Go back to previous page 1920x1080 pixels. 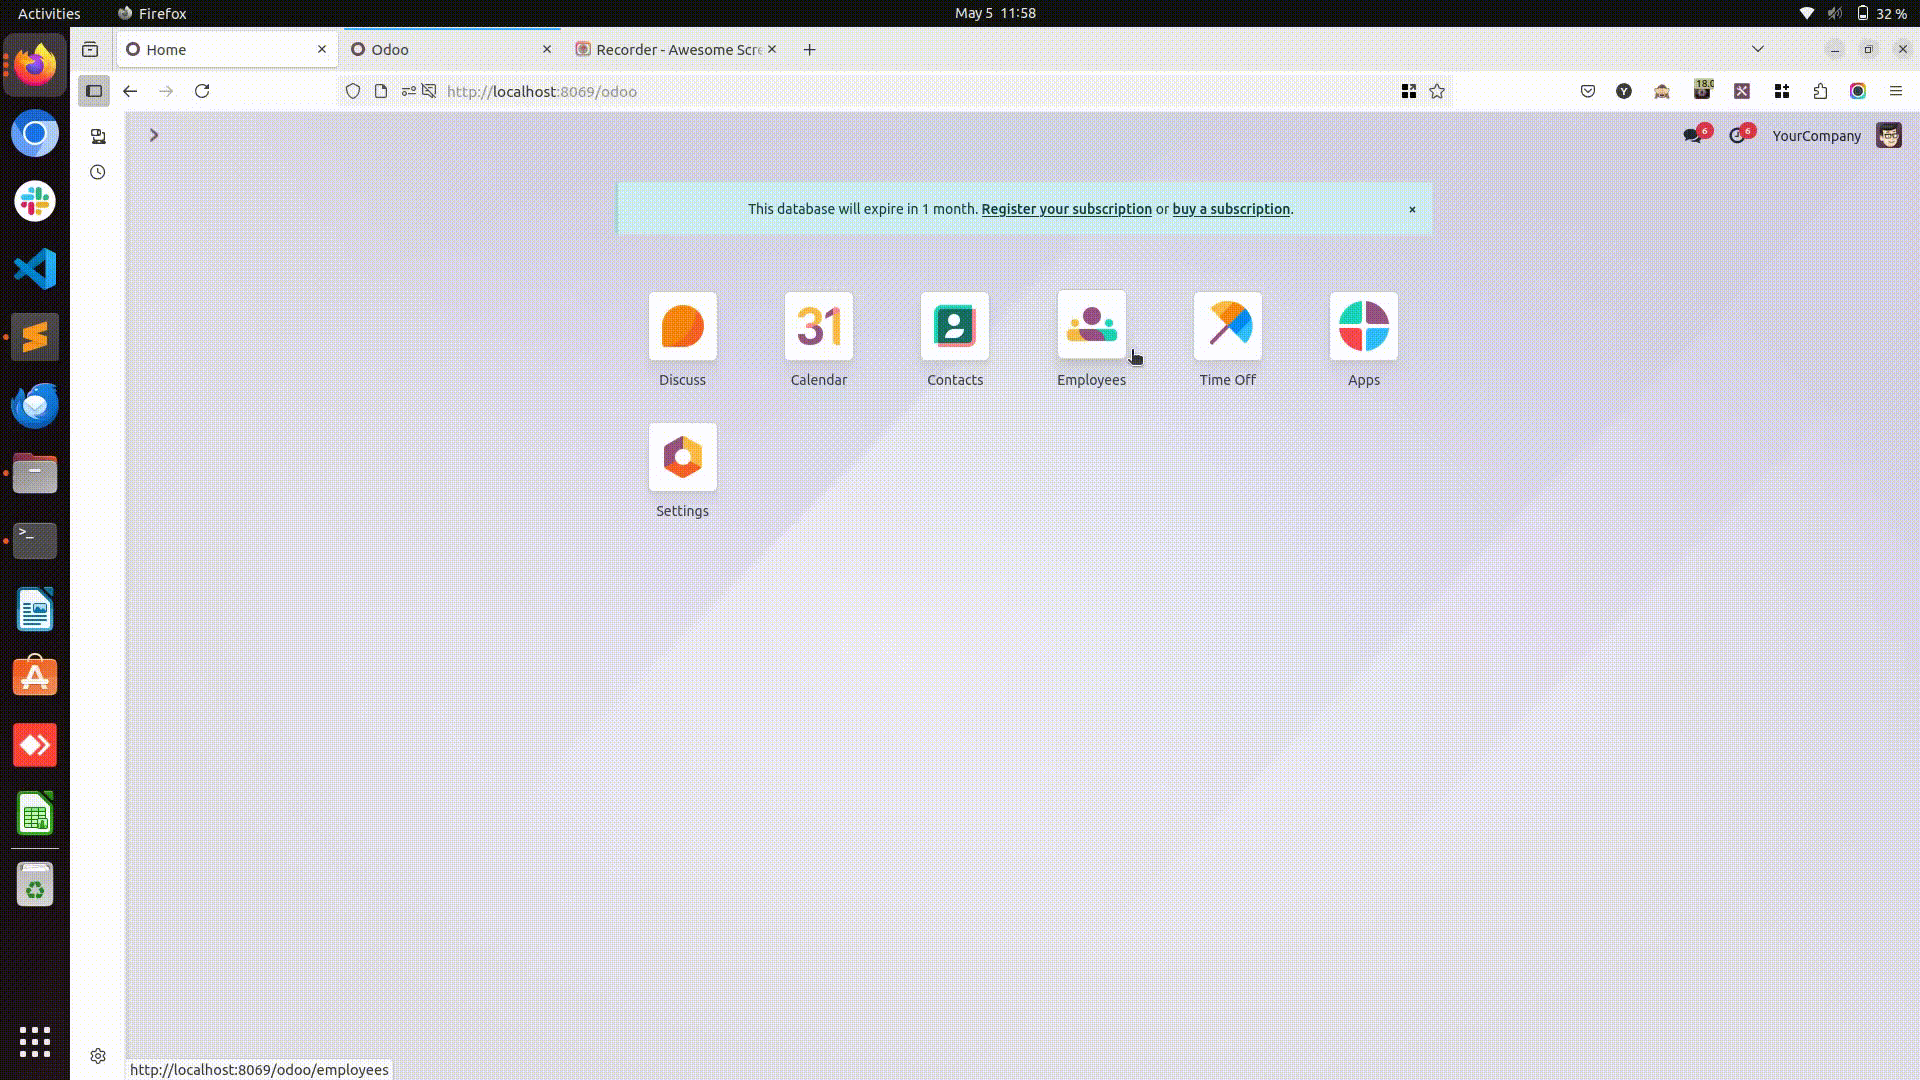pos(130,91)
